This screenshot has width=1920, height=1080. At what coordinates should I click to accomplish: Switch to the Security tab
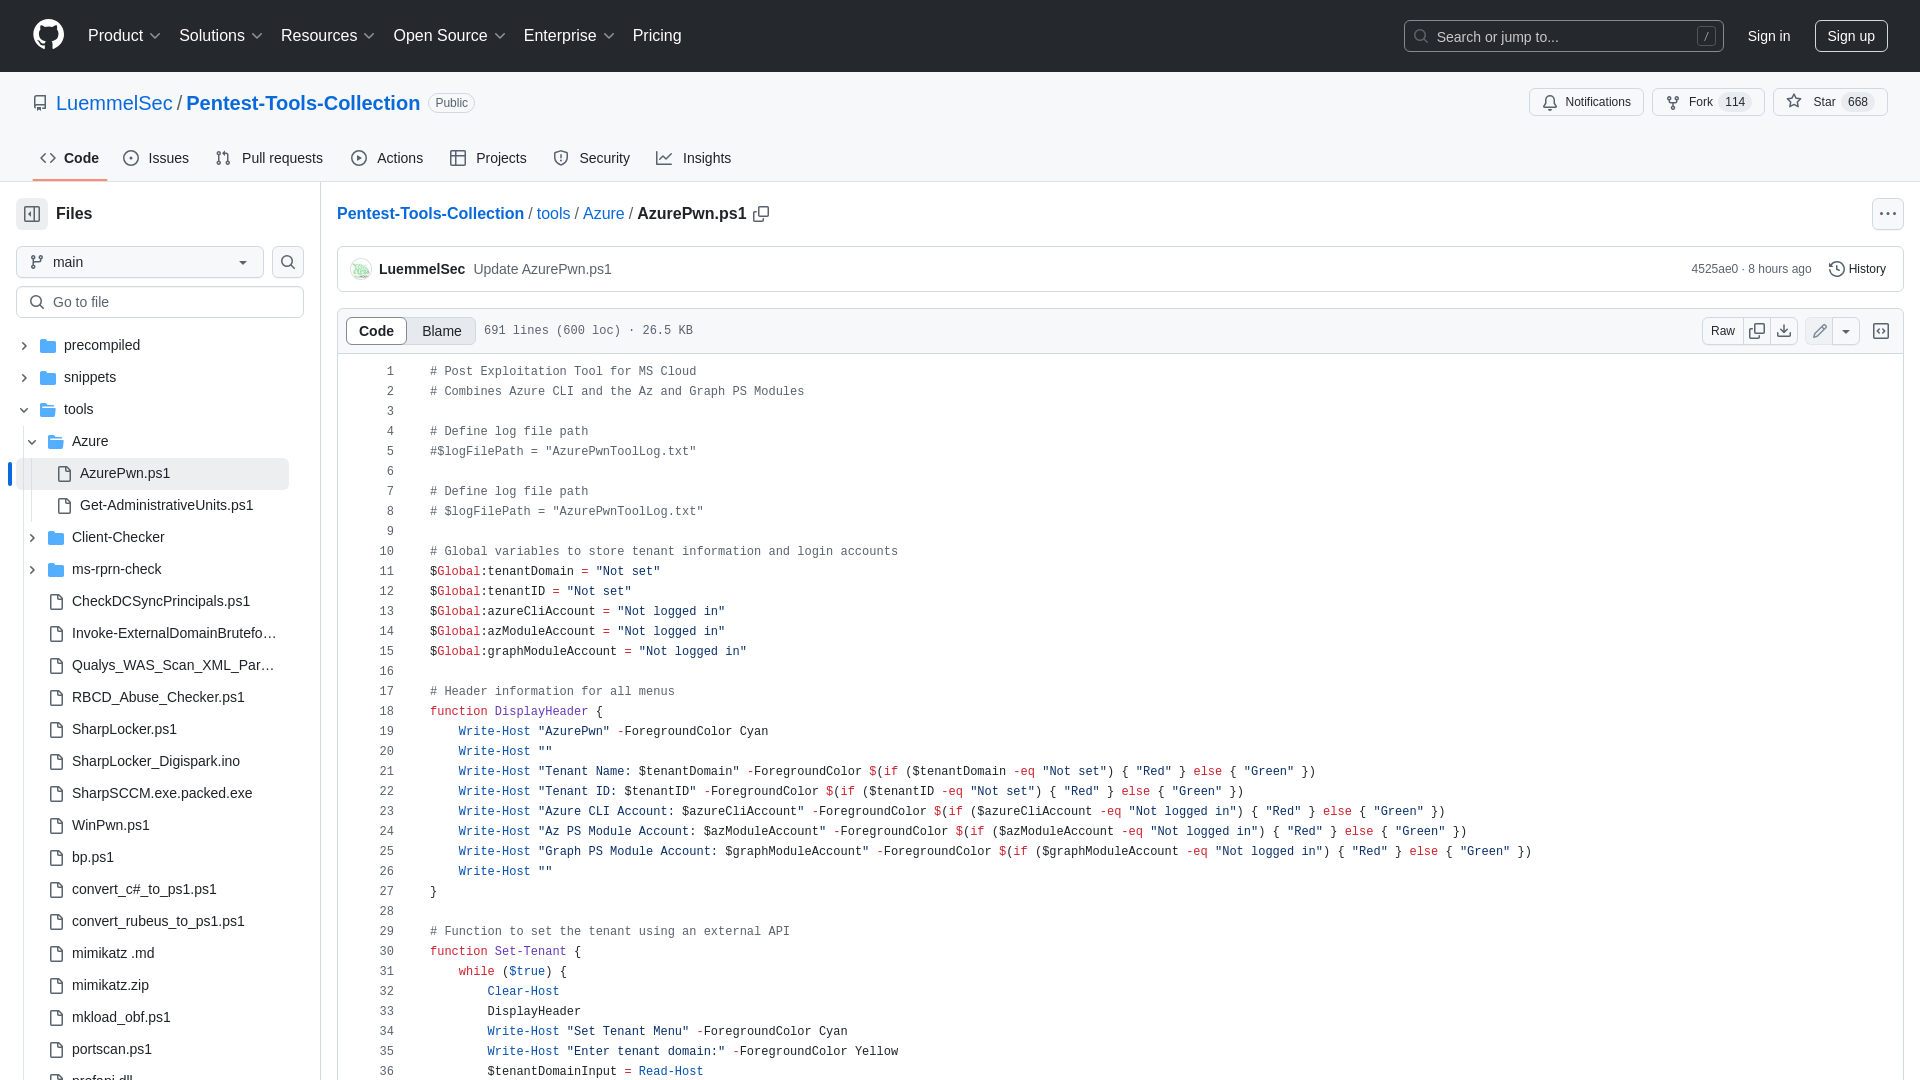(x=591, y=158)
